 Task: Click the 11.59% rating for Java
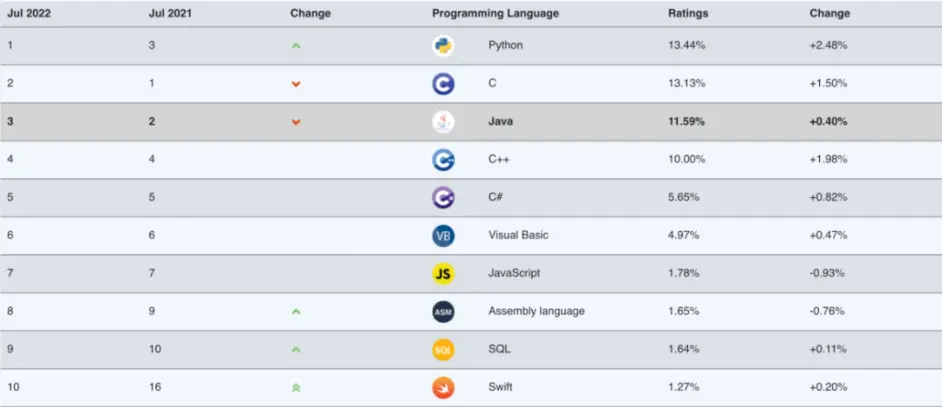pos(686,121)
